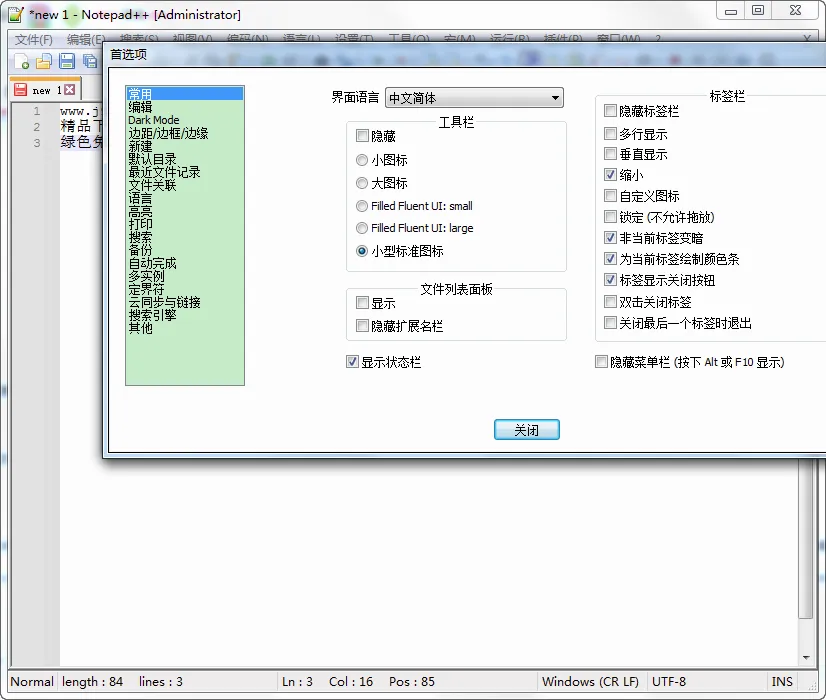Screen dimensions: 826x700
Task: Select 多实例 category
Action: 185,276
